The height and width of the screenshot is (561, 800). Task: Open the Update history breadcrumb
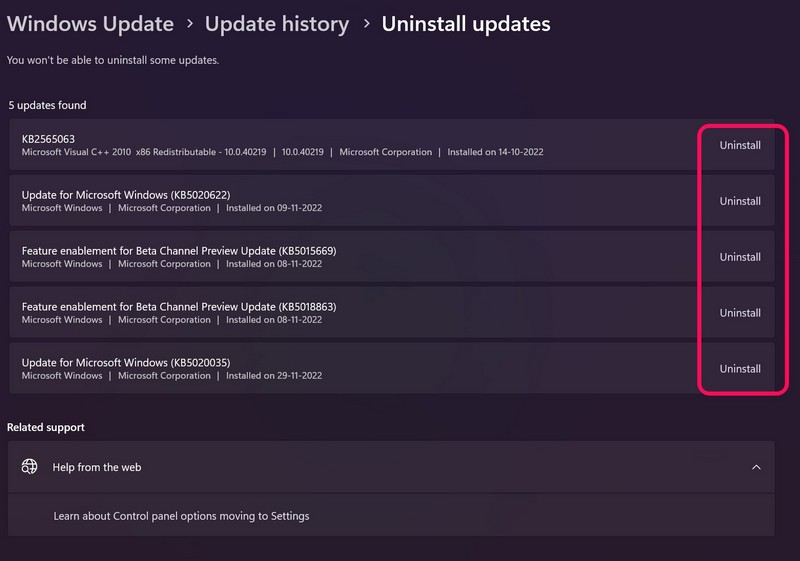pos(277,24)
